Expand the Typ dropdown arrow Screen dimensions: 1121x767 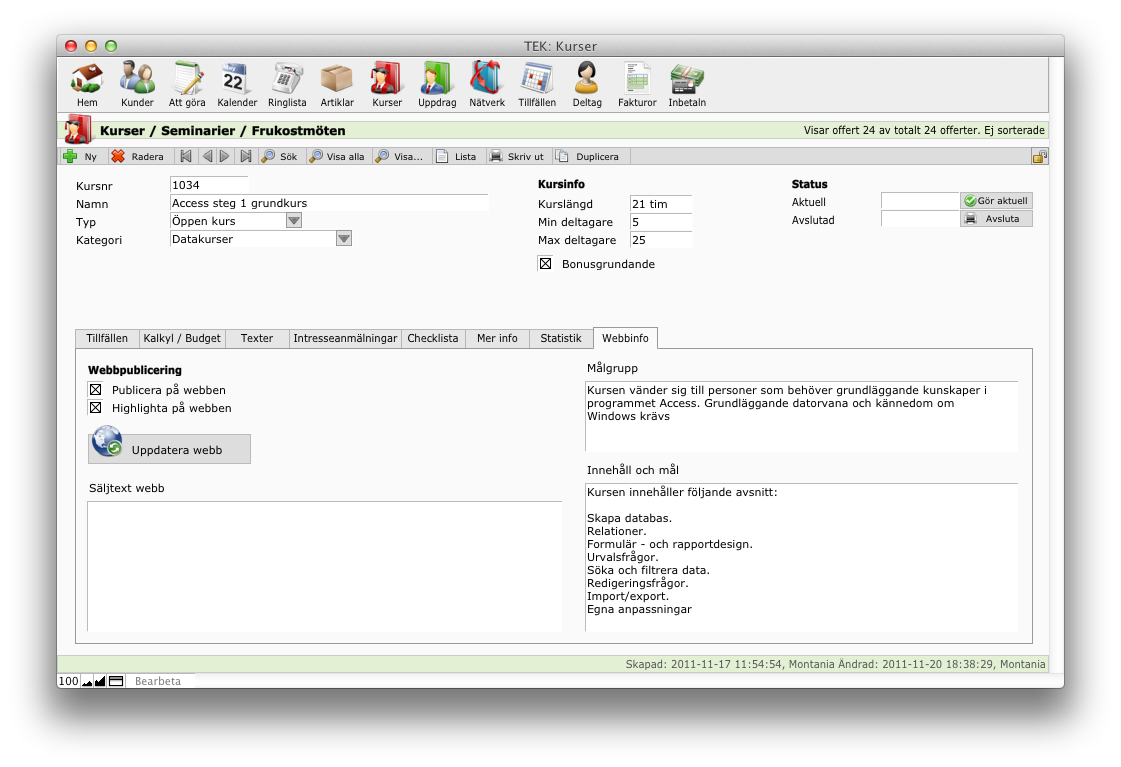pos(294,221)
